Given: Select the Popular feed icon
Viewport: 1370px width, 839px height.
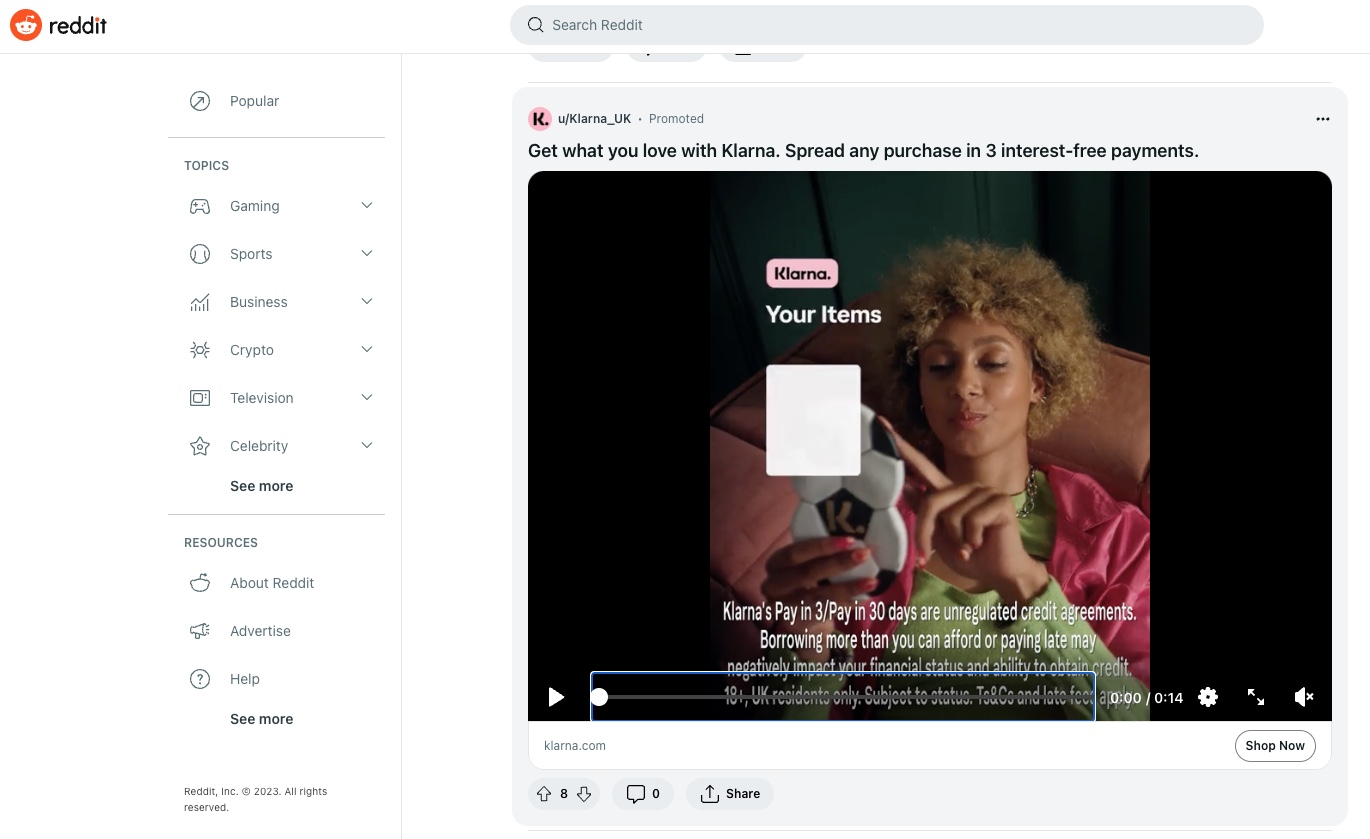Looking at the screenshot, I should coord(200,101).
